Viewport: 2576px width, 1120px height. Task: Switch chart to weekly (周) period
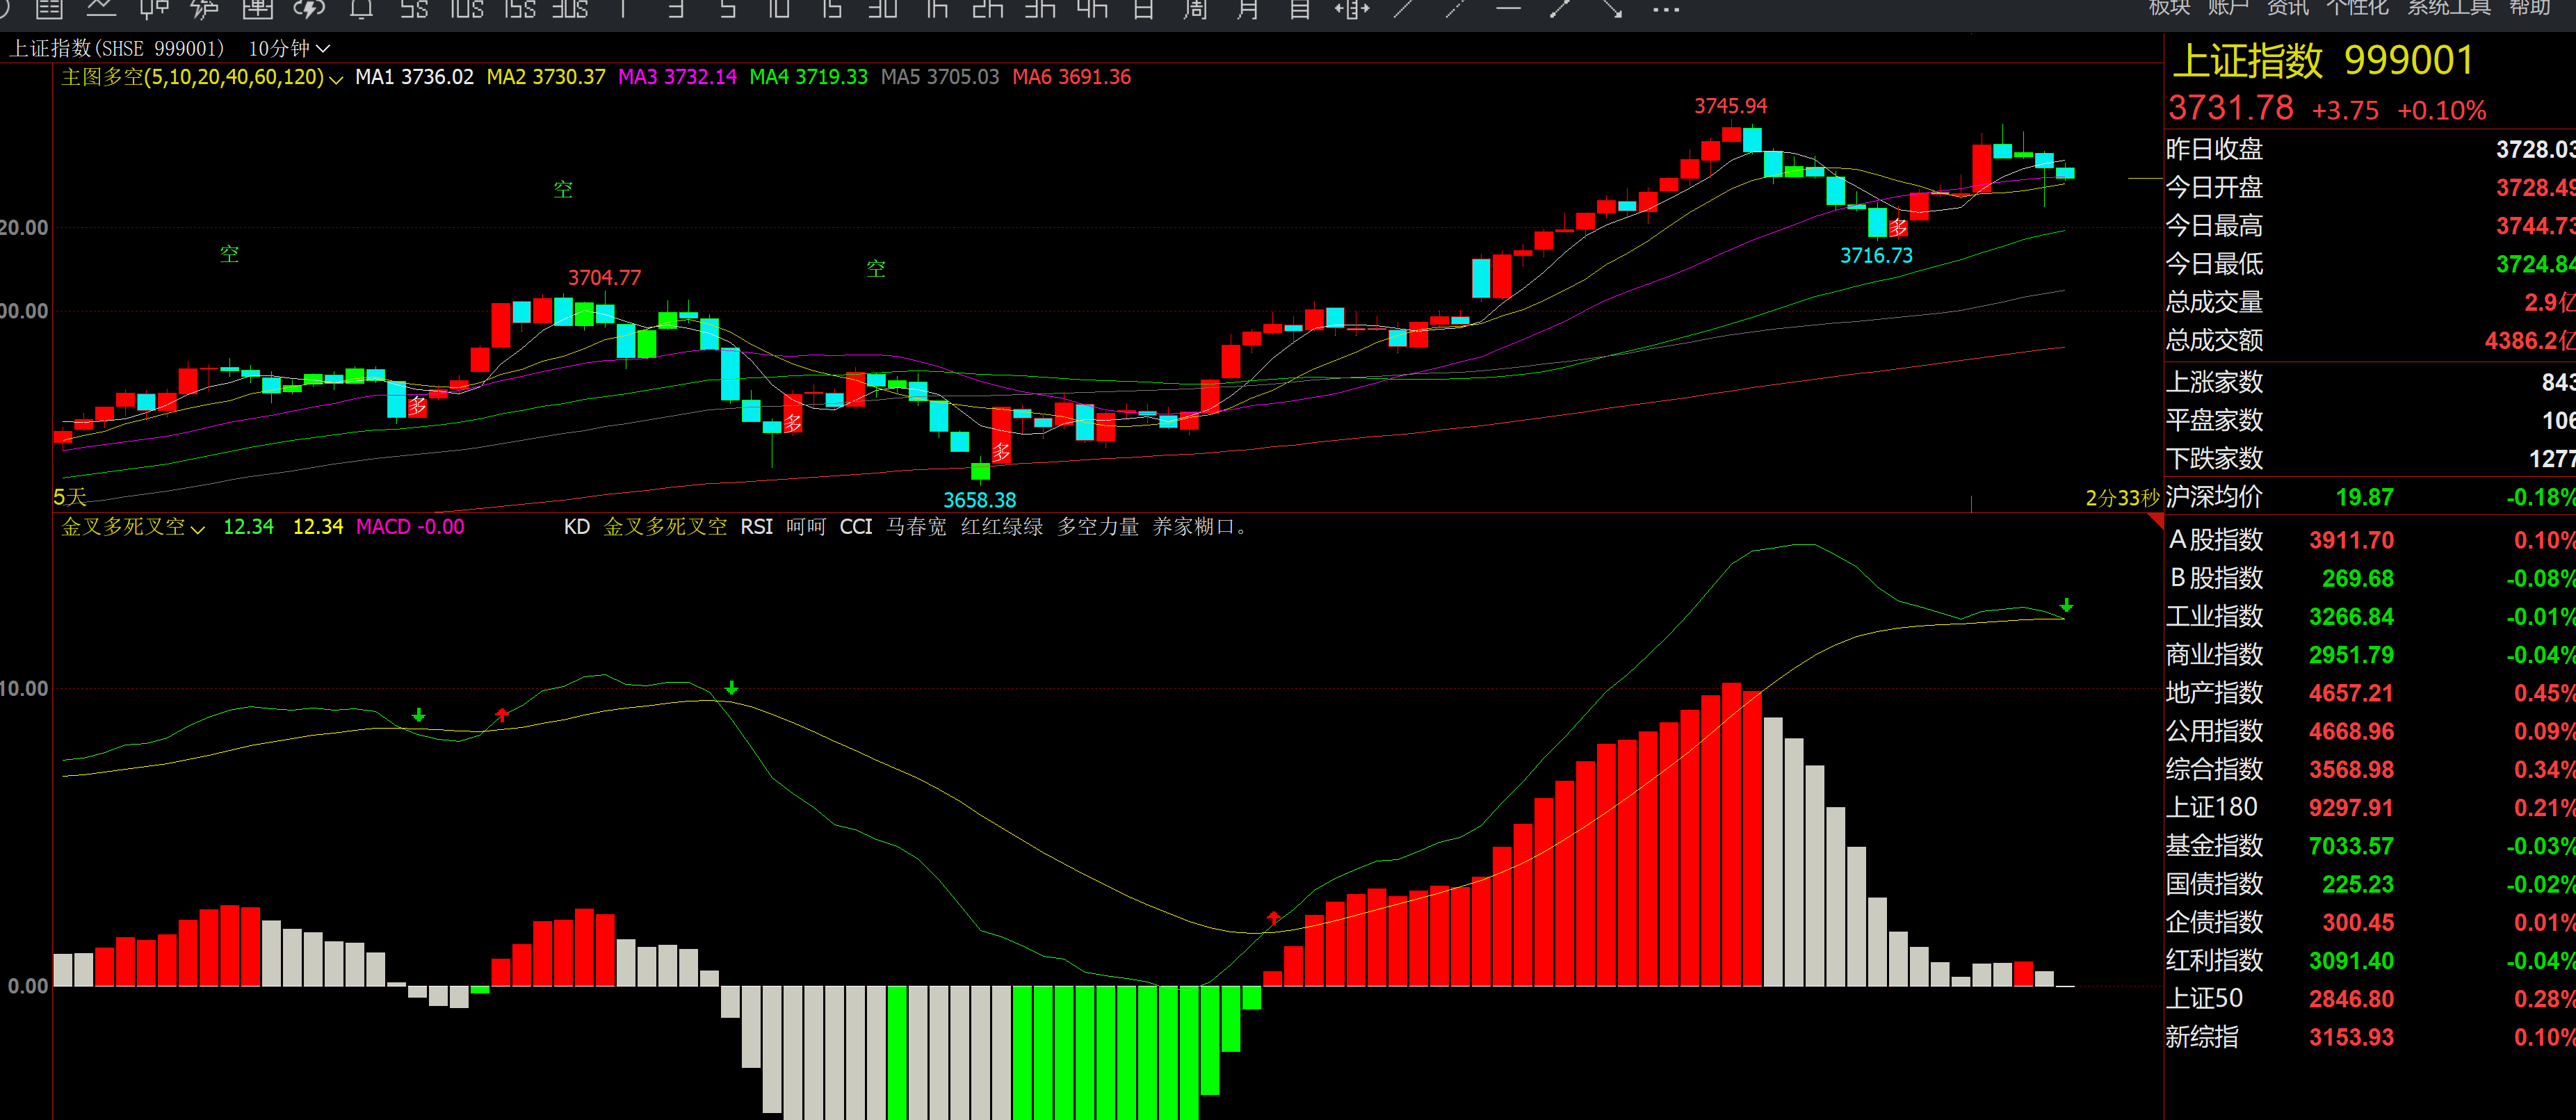[1196, 9]
